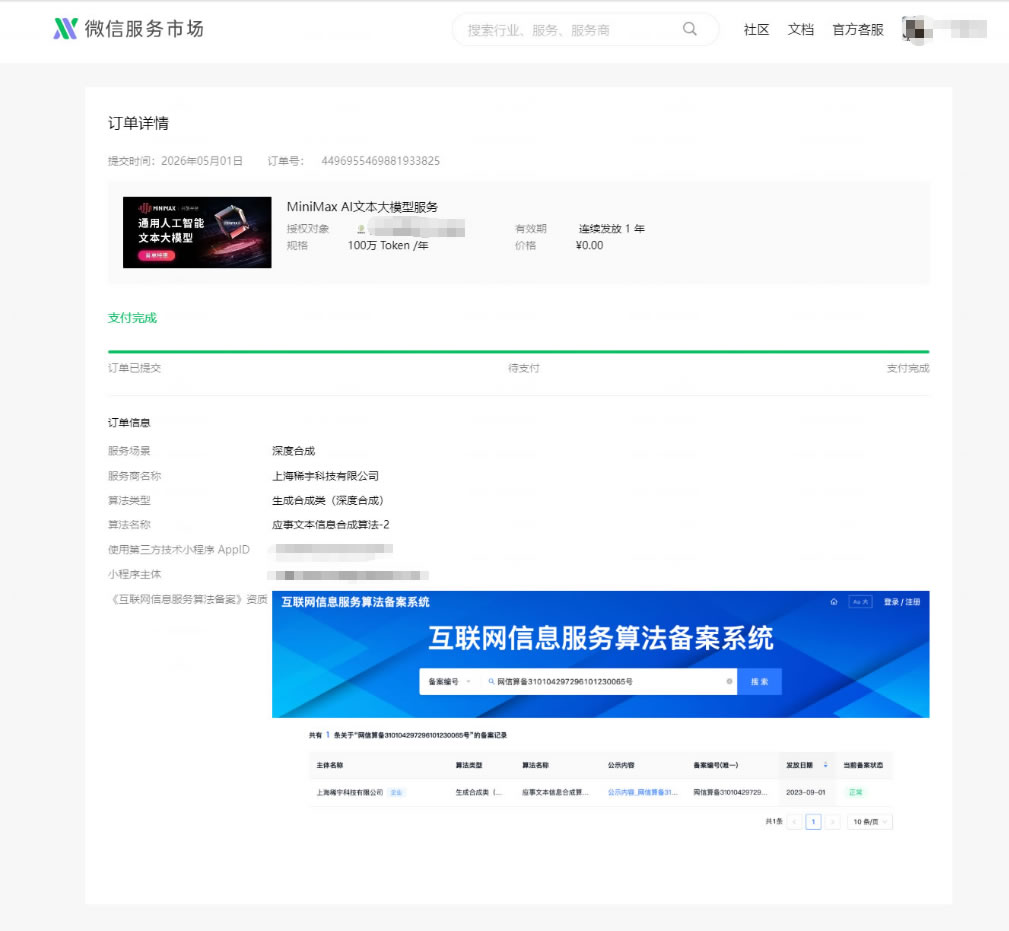The height and width of the screenshot is (931, 1009).
Task: Click the 《互联网信息服务算法备案》资质 label
Action: click(x=188, y=600)
